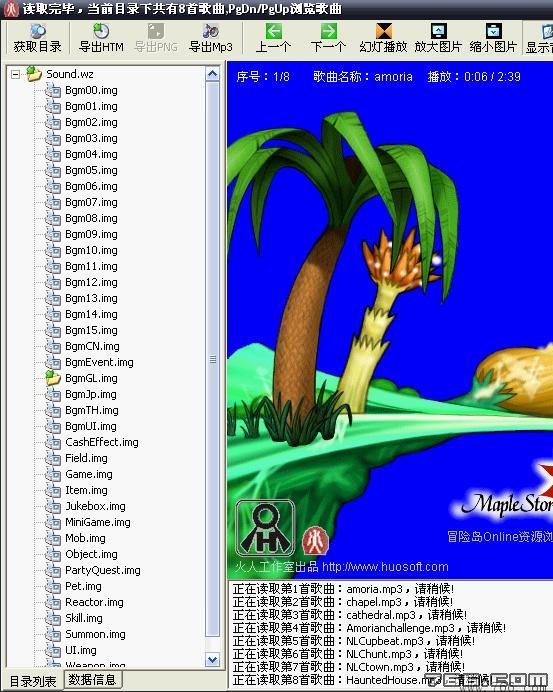Select Bgm06.img in the tree
Viewport: 553px width, 692px height.
coord(91,186)
